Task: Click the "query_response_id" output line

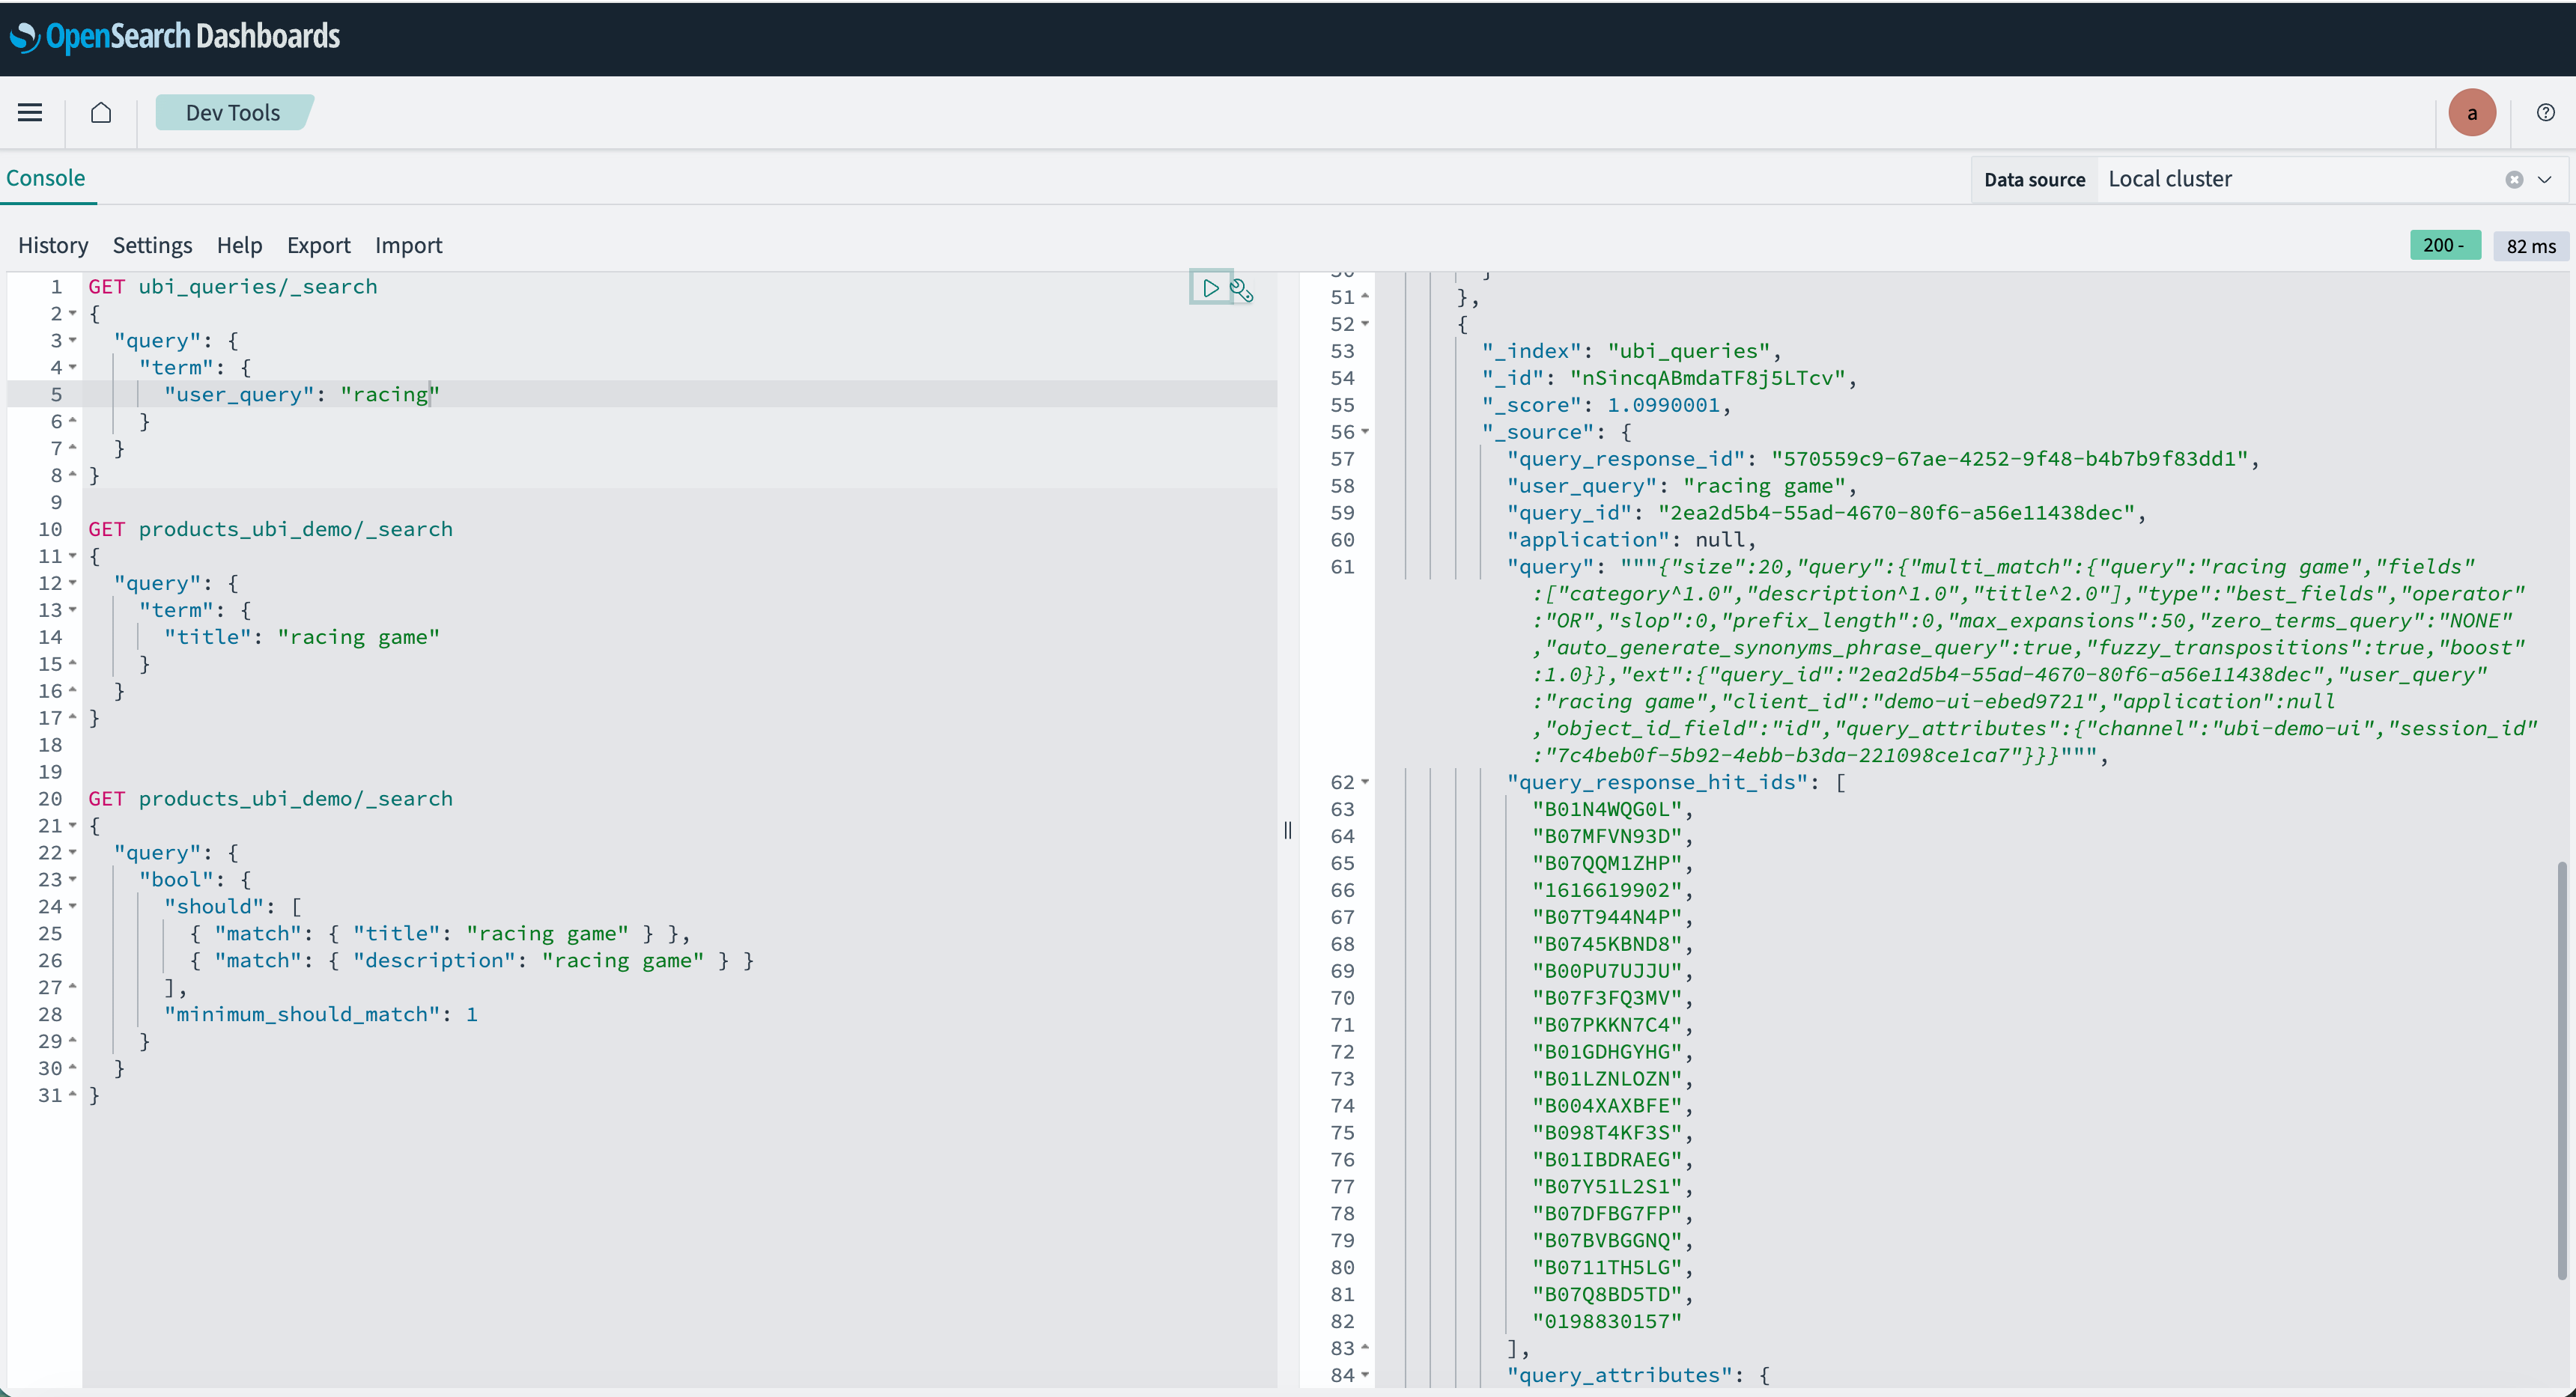Action: 1883,459
